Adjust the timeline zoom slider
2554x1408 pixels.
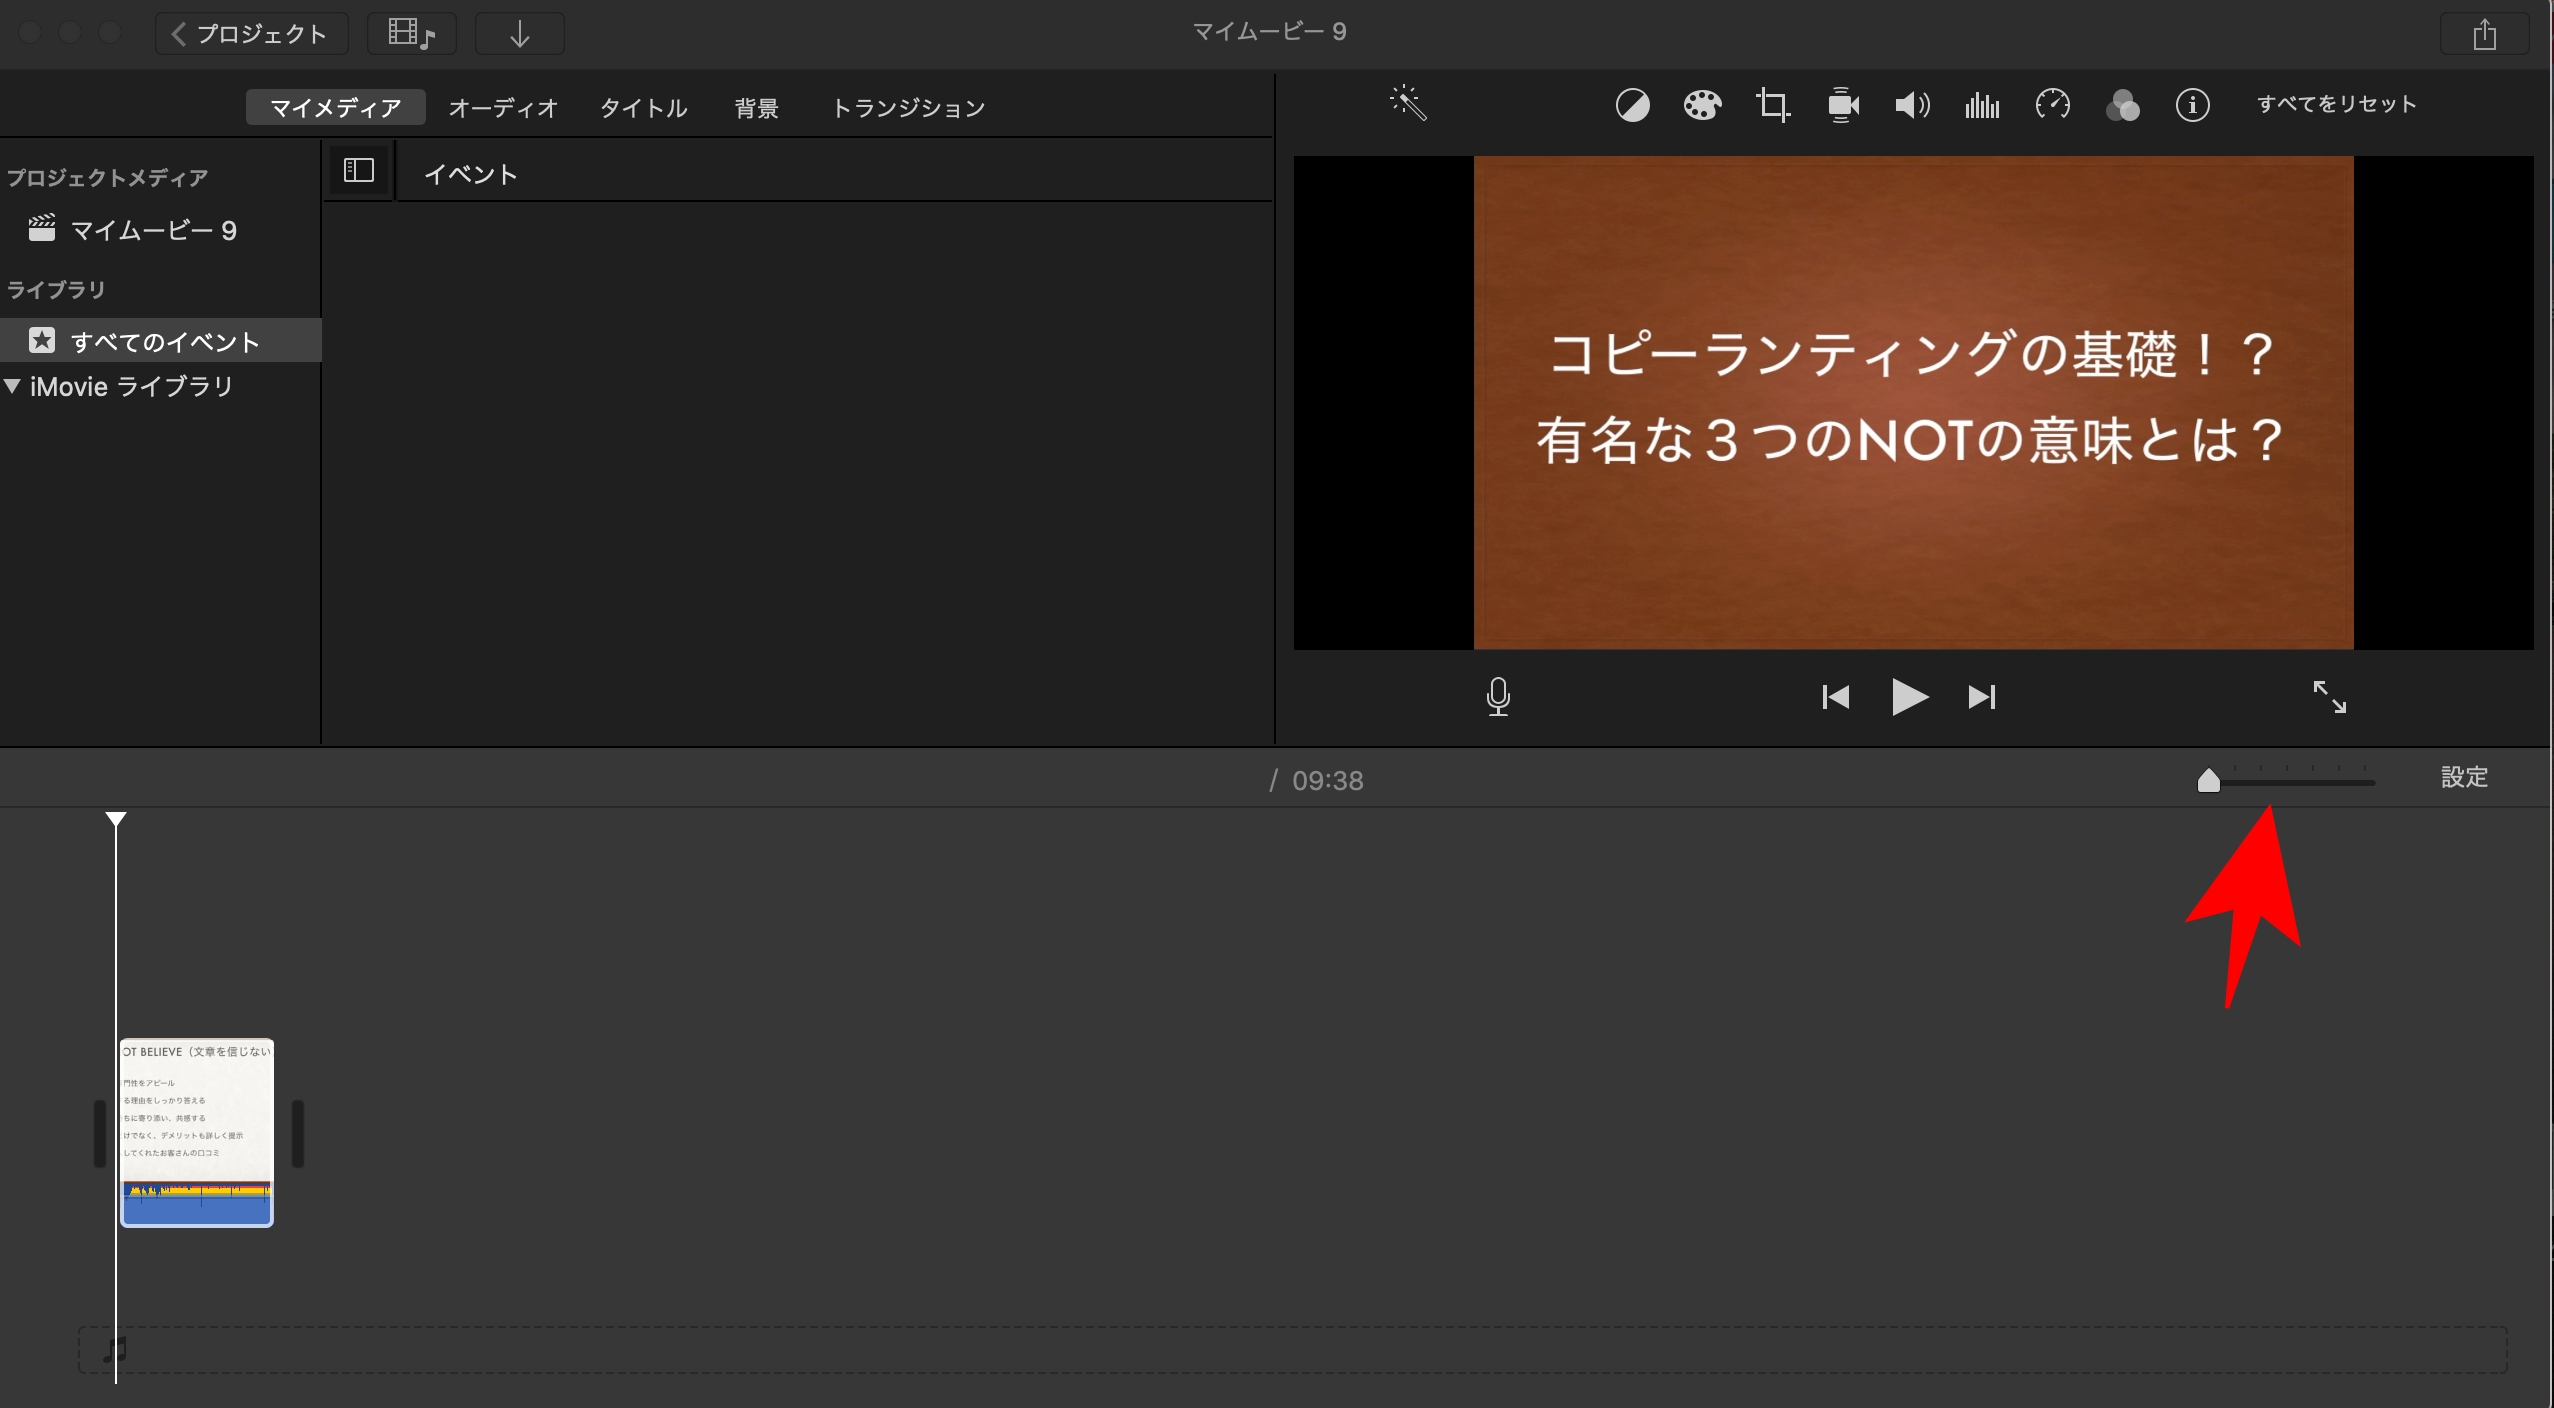[x=2208, y=781]
